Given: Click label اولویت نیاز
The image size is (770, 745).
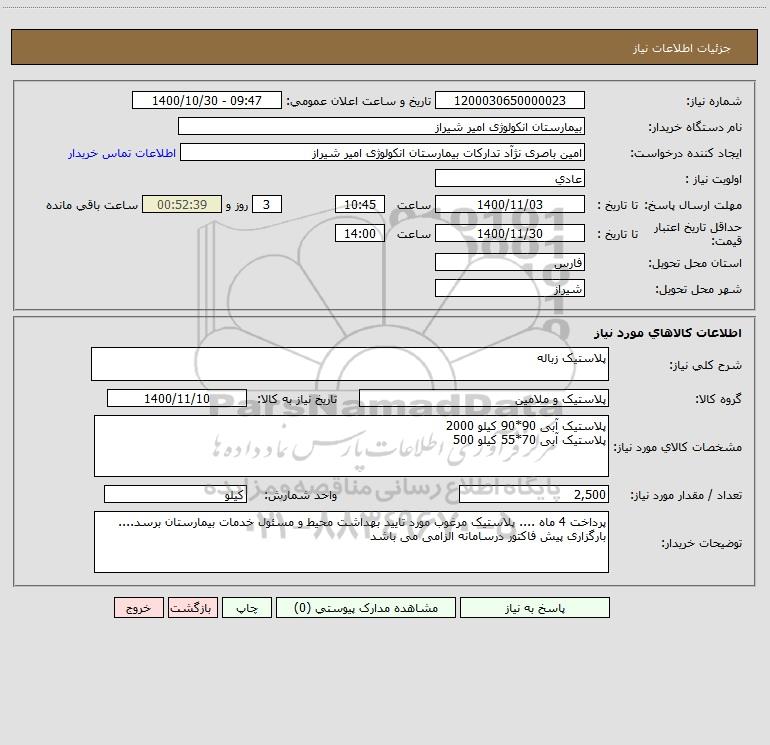Looking at the screenshot, I should click(714, 180).
